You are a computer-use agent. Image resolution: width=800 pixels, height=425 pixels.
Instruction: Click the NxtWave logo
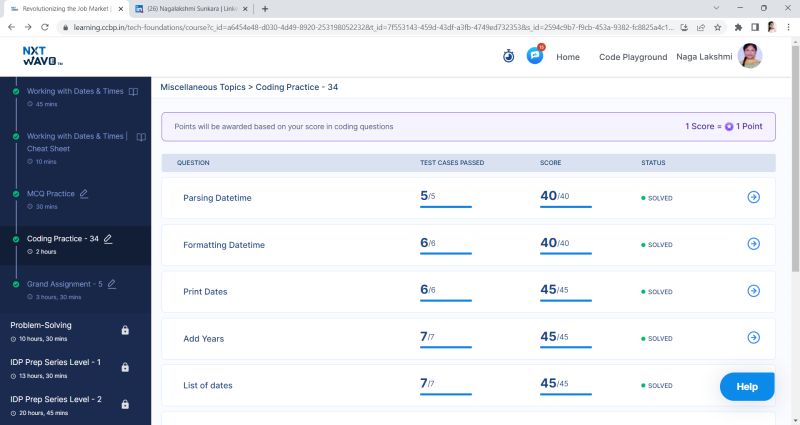click(42, 56)
